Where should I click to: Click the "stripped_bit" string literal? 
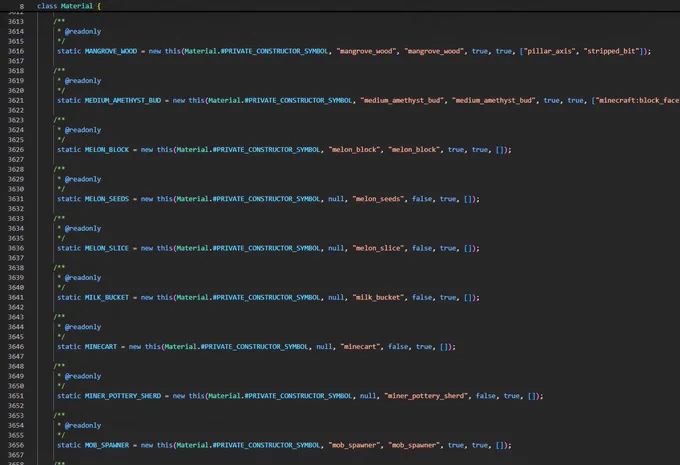(x=611, y=51)
